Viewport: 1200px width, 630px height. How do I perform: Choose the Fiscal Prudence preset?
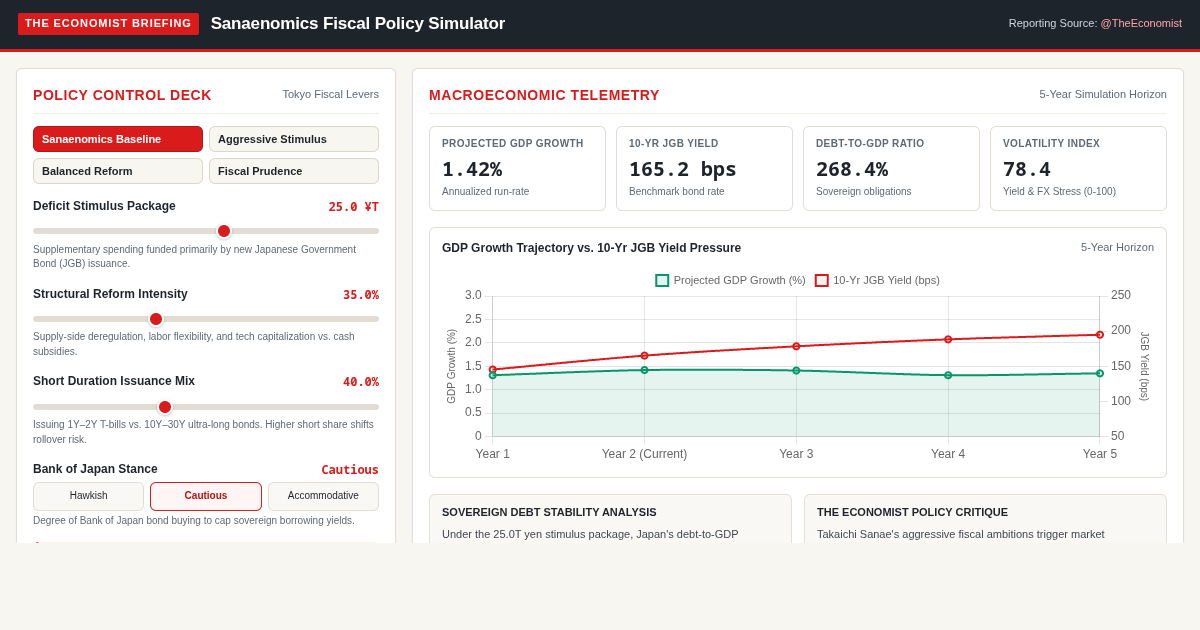click(x=294, y=171)
